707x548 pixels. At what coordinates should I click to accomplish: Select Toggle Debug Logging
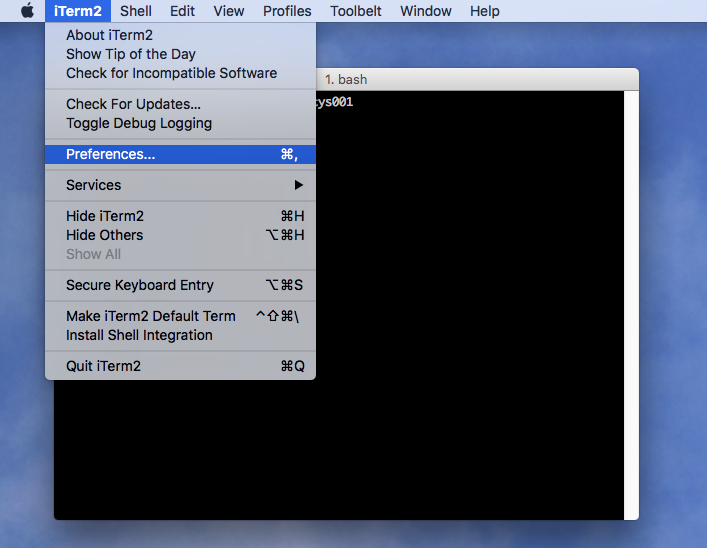coord(180,123)
